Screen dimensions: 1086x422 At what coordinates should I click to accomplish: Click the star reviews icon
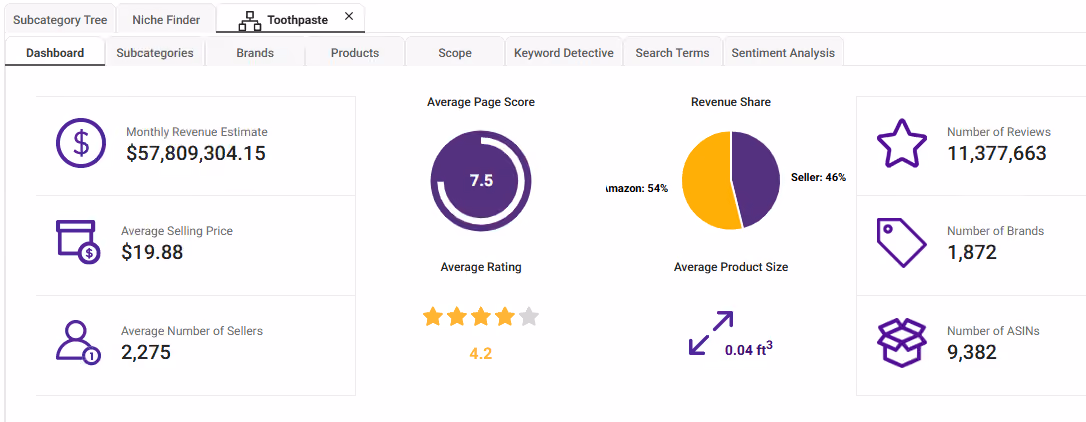[x=902, y=143]
